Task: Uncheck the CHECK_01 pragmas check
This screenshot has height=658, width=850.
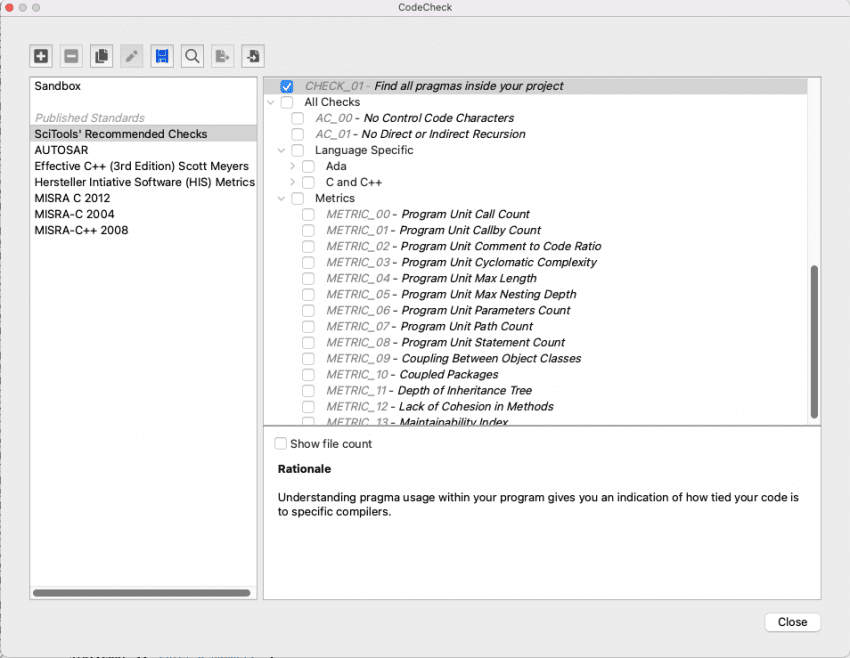Action: (x=286, y=85)
